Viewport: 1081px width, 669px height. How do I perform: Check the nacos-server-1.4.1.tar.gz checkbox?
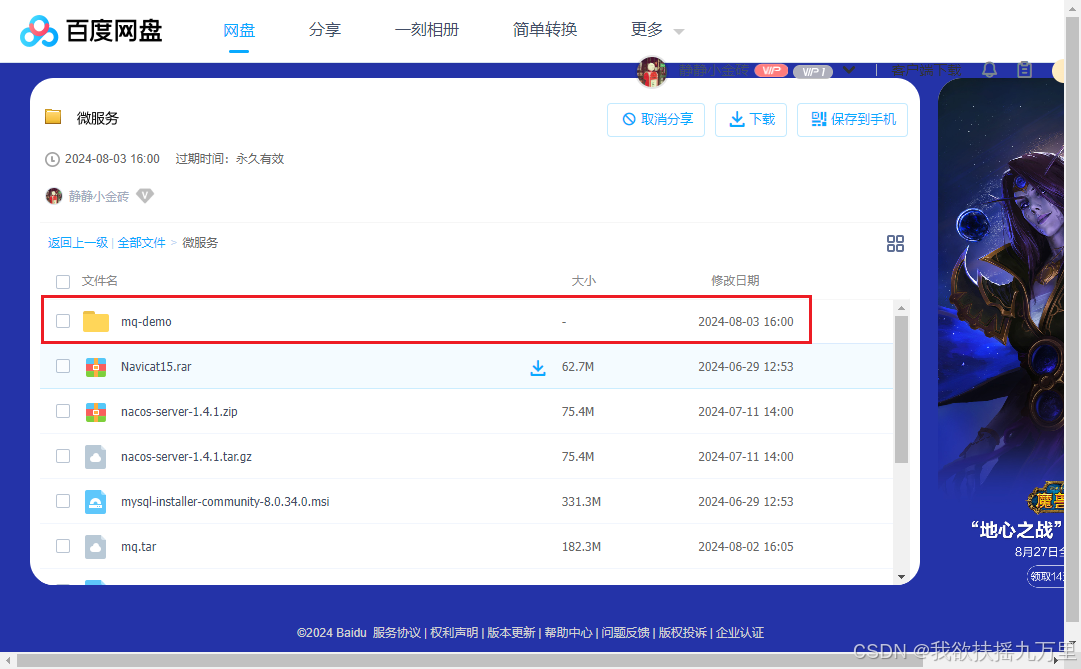click(x=63, y=457)
